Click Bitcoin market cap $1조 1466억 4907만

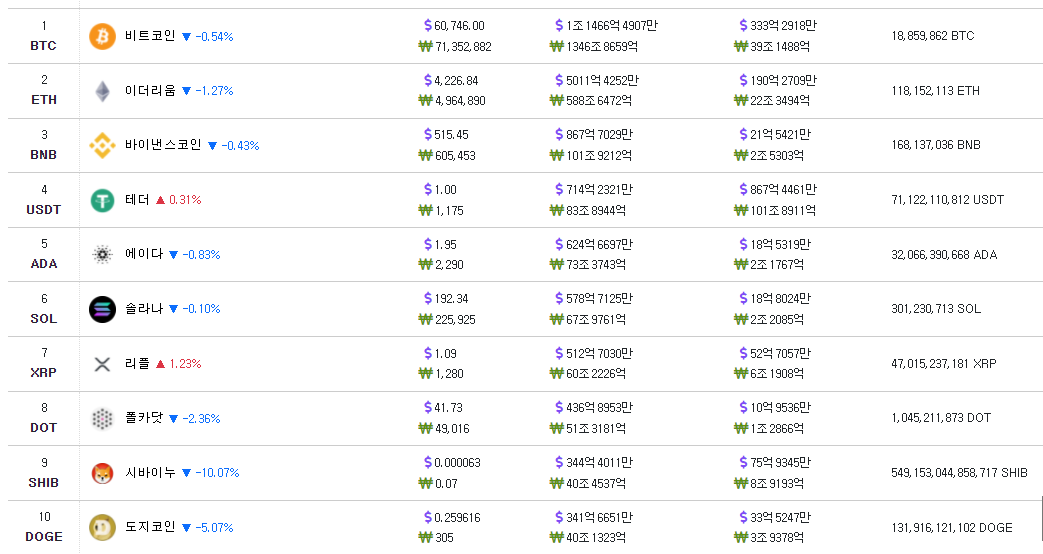606,26
